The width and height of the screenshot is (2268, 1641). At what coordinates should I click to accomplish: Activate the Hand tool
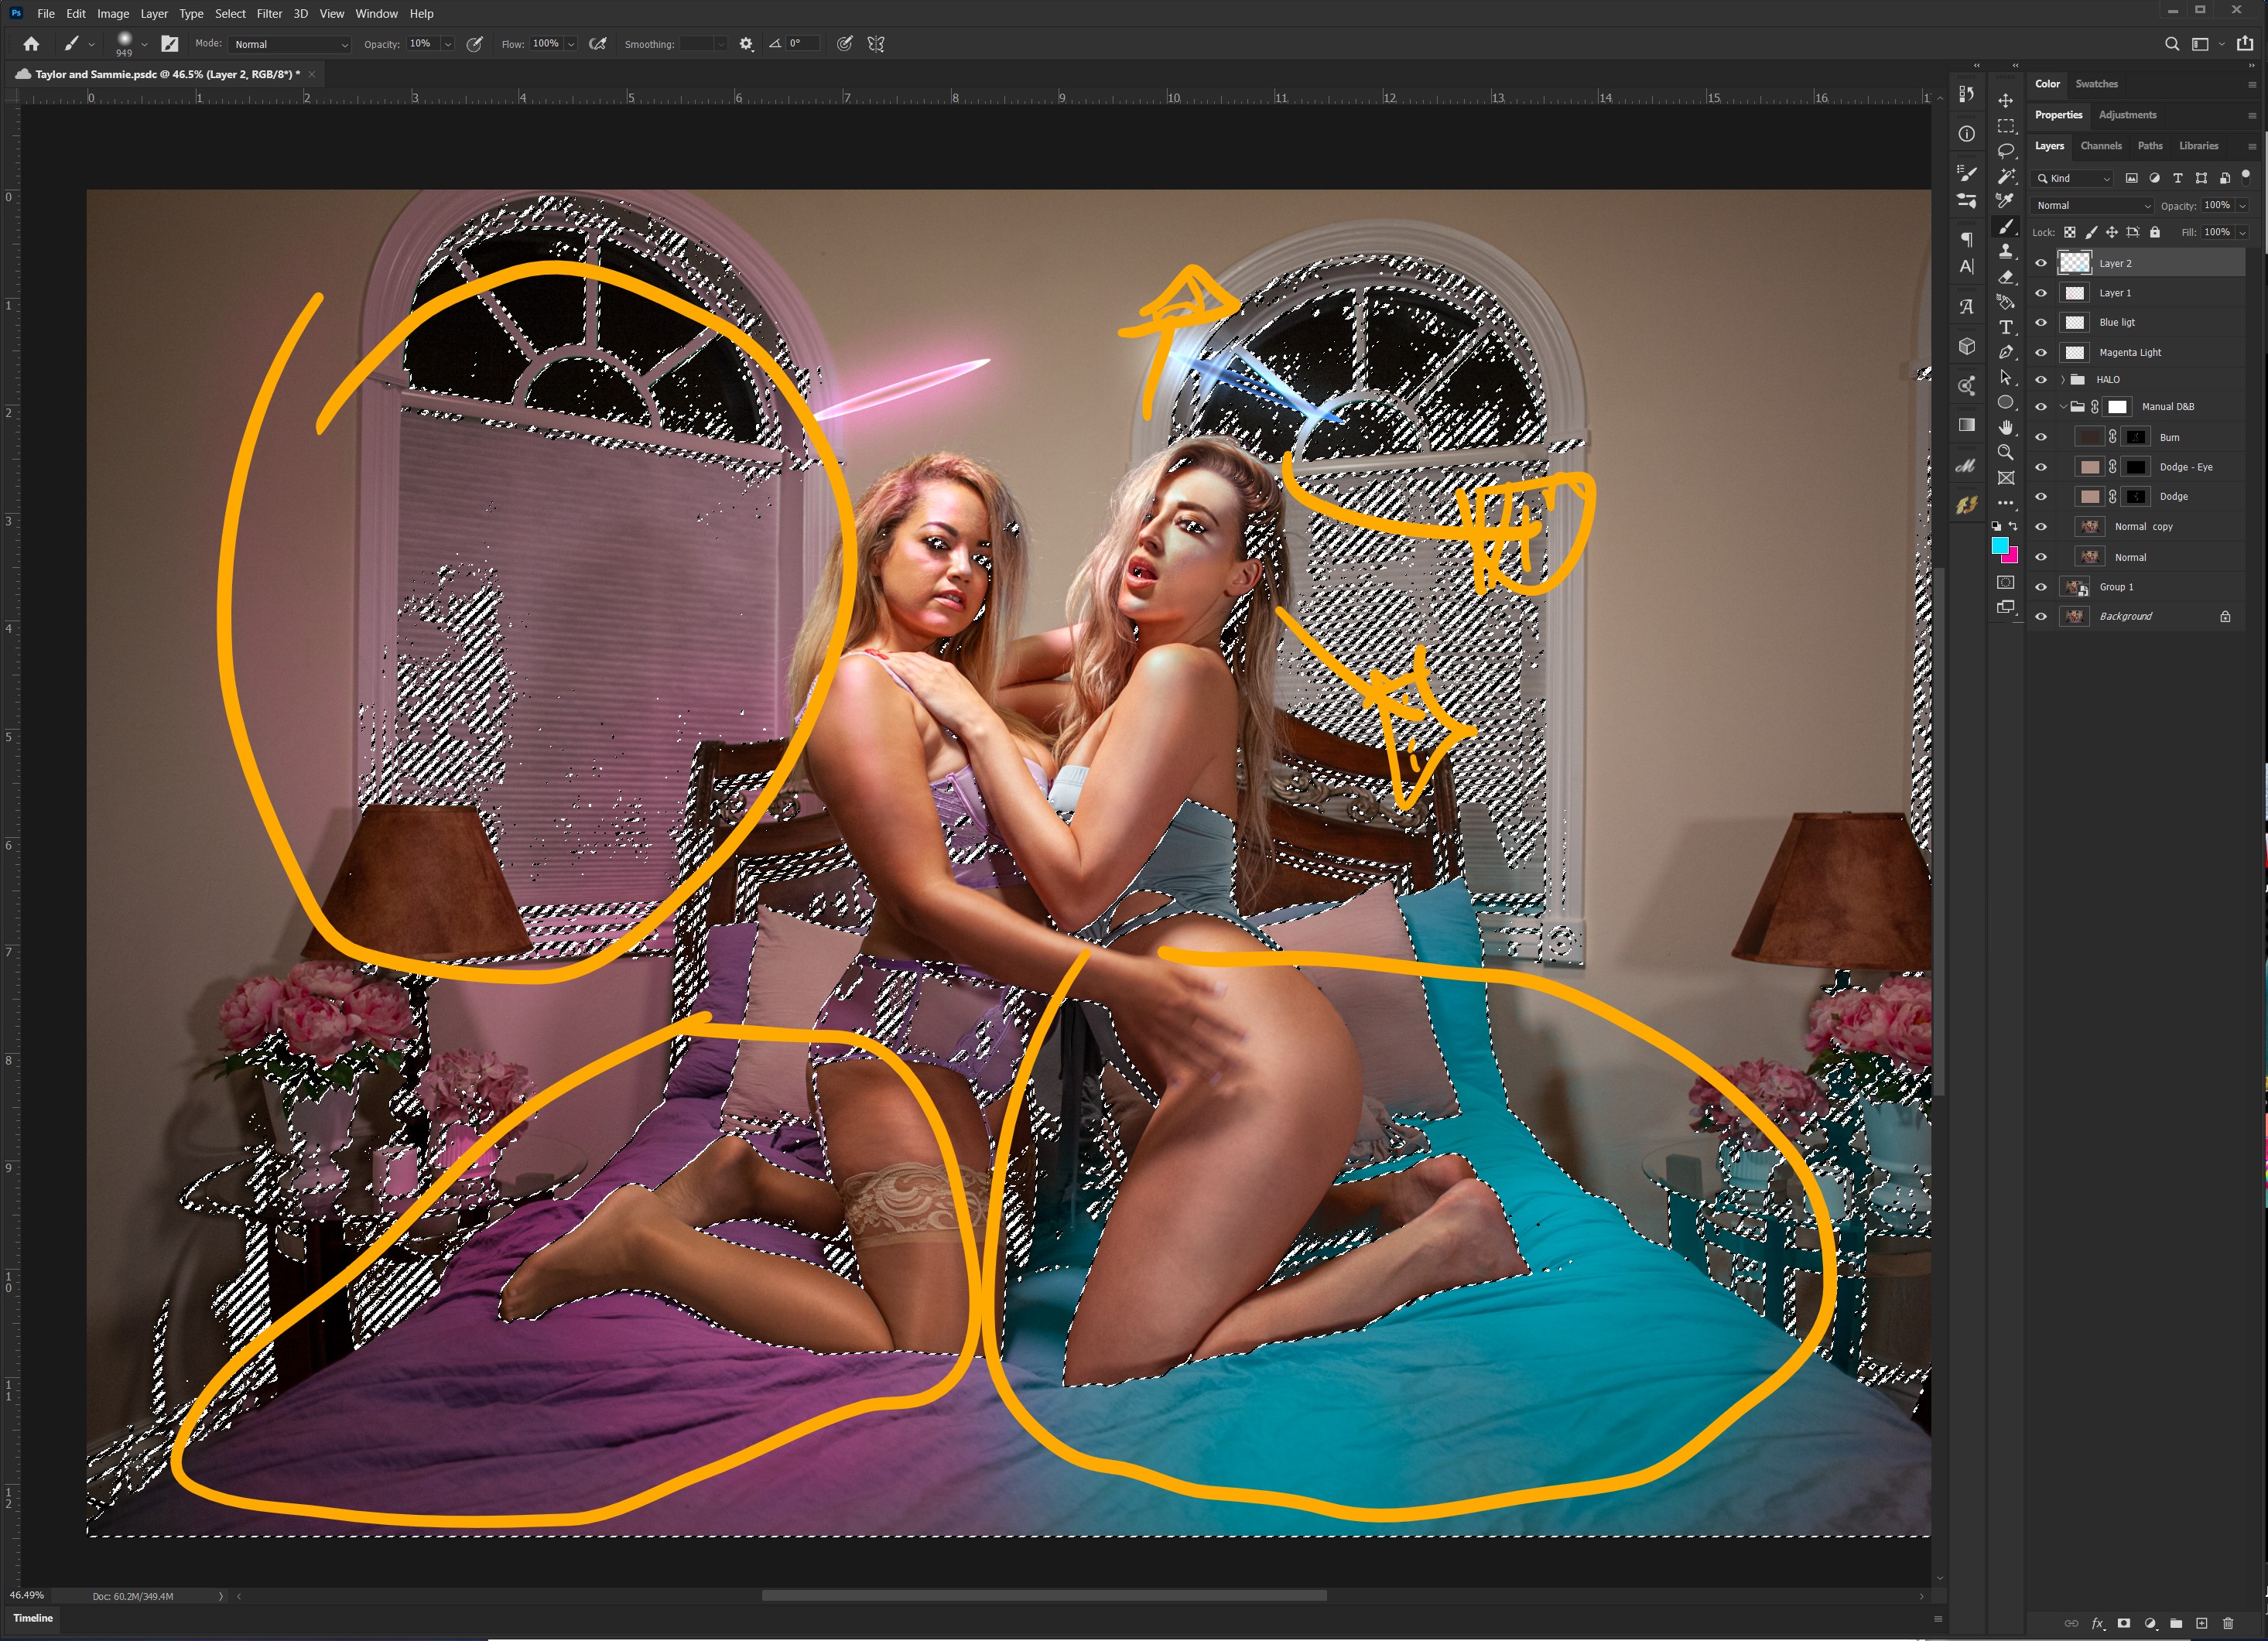[2005, 427]
